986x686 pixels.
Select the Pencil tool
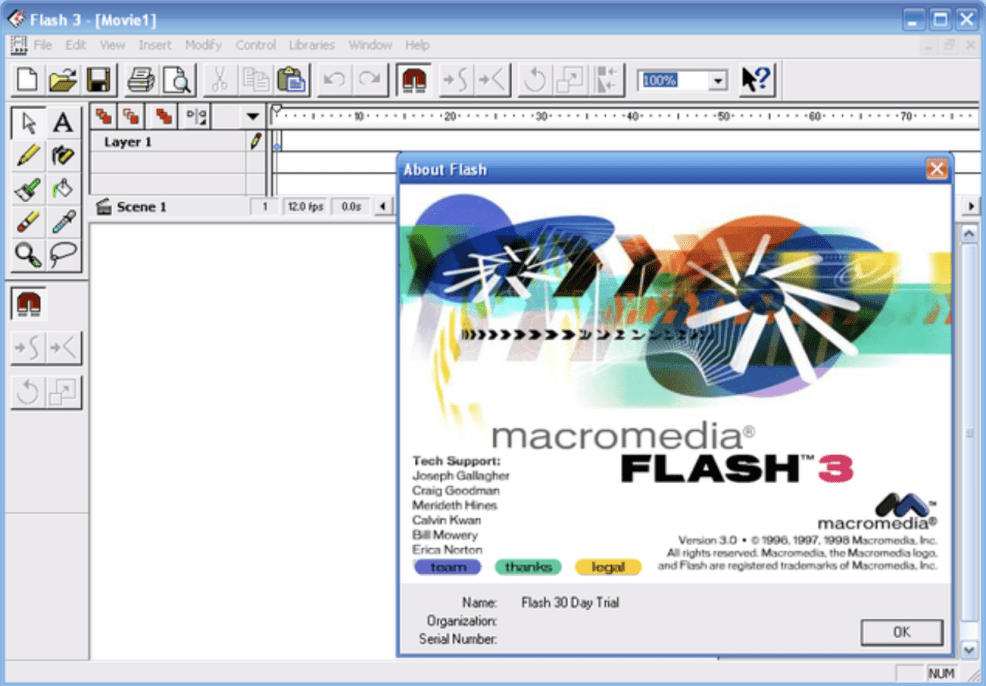tap(28, 155)
